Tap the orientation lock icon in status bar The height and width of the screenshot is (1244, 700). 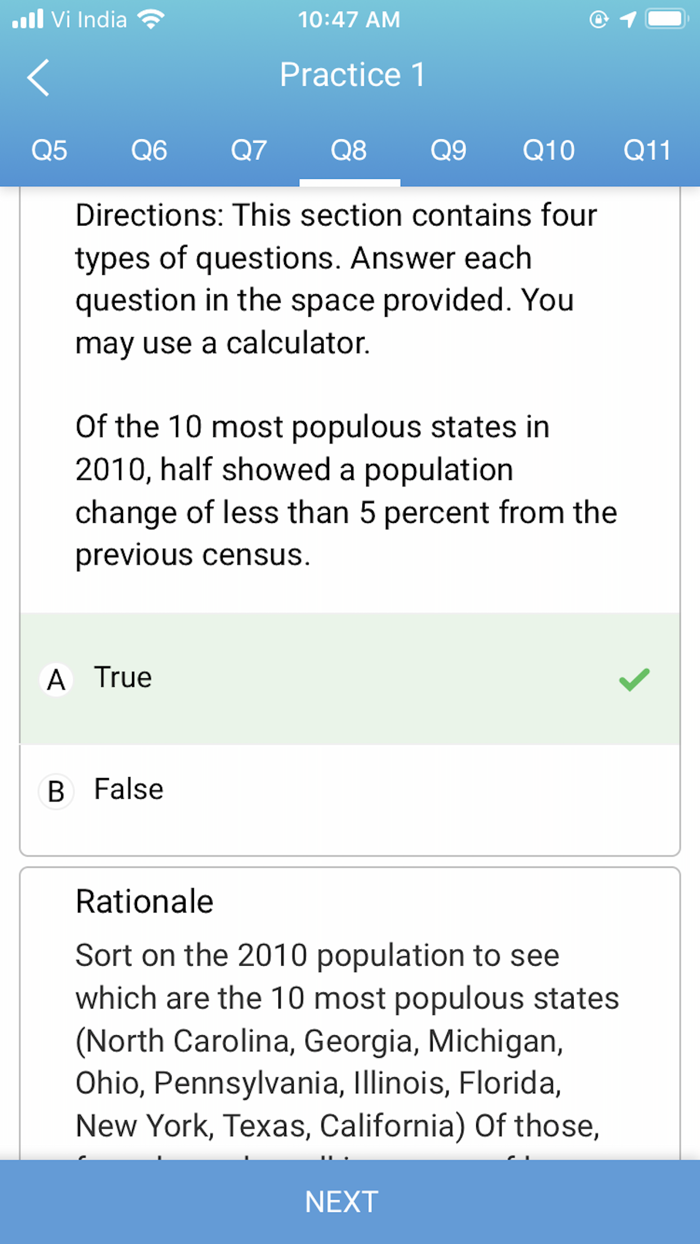[600, 17]
